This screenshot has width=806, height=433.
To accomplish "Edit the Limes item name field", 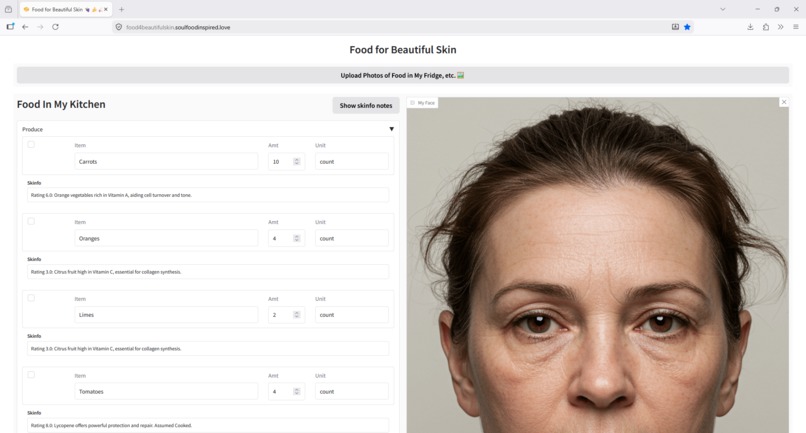I will pos(166,315).
